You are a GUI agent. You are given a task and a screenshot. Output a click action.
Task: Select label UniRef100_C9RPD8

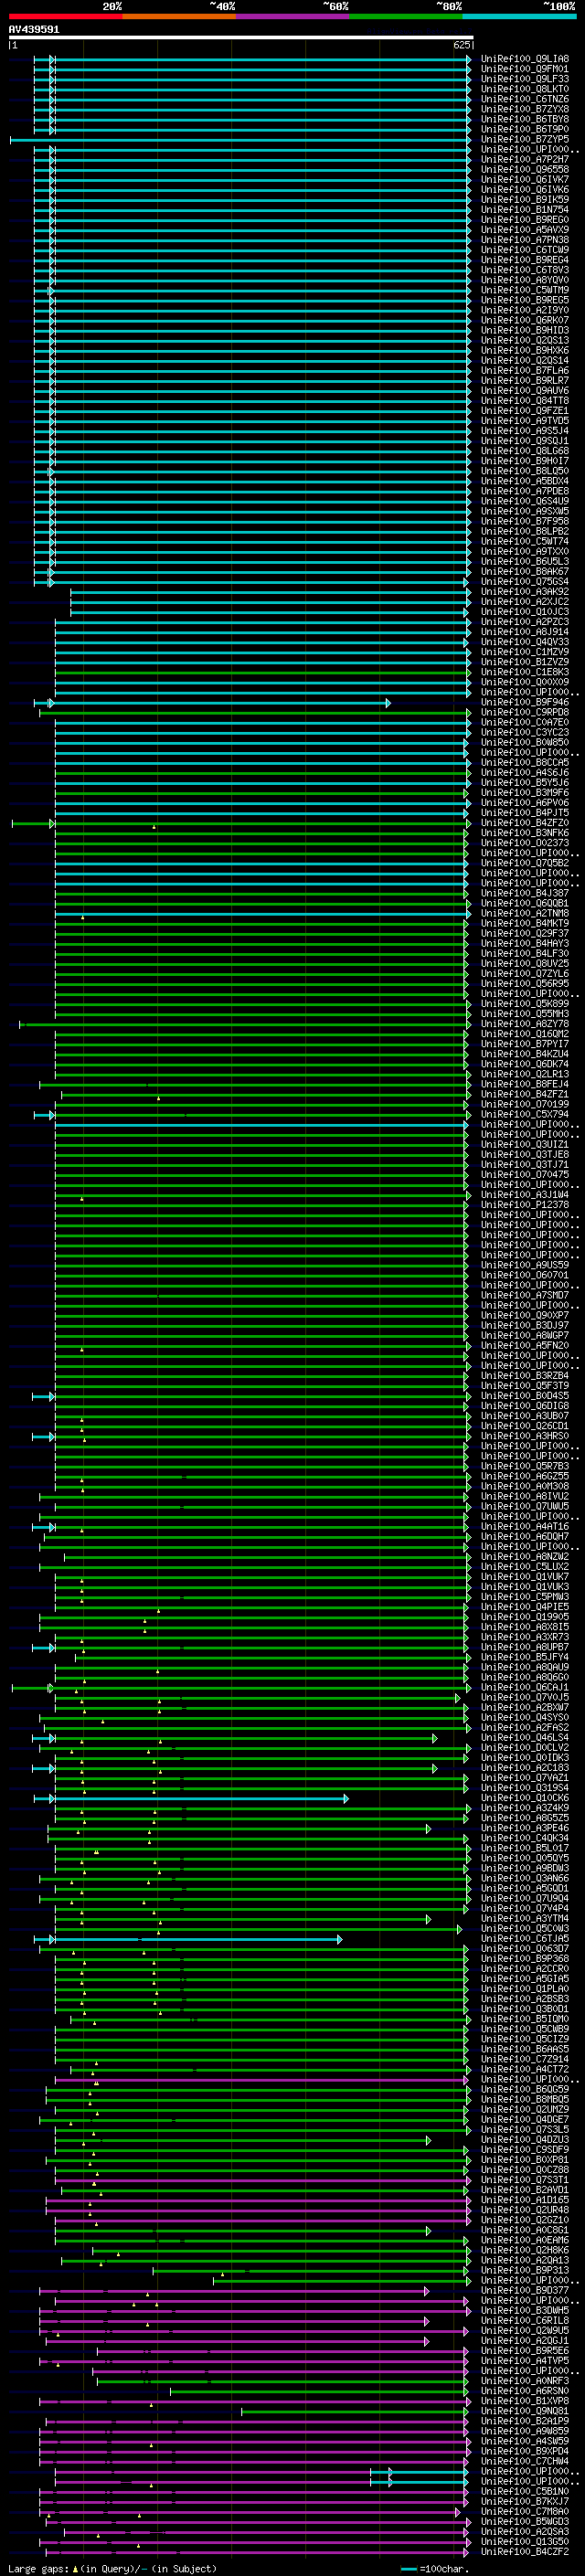[525, 713]
